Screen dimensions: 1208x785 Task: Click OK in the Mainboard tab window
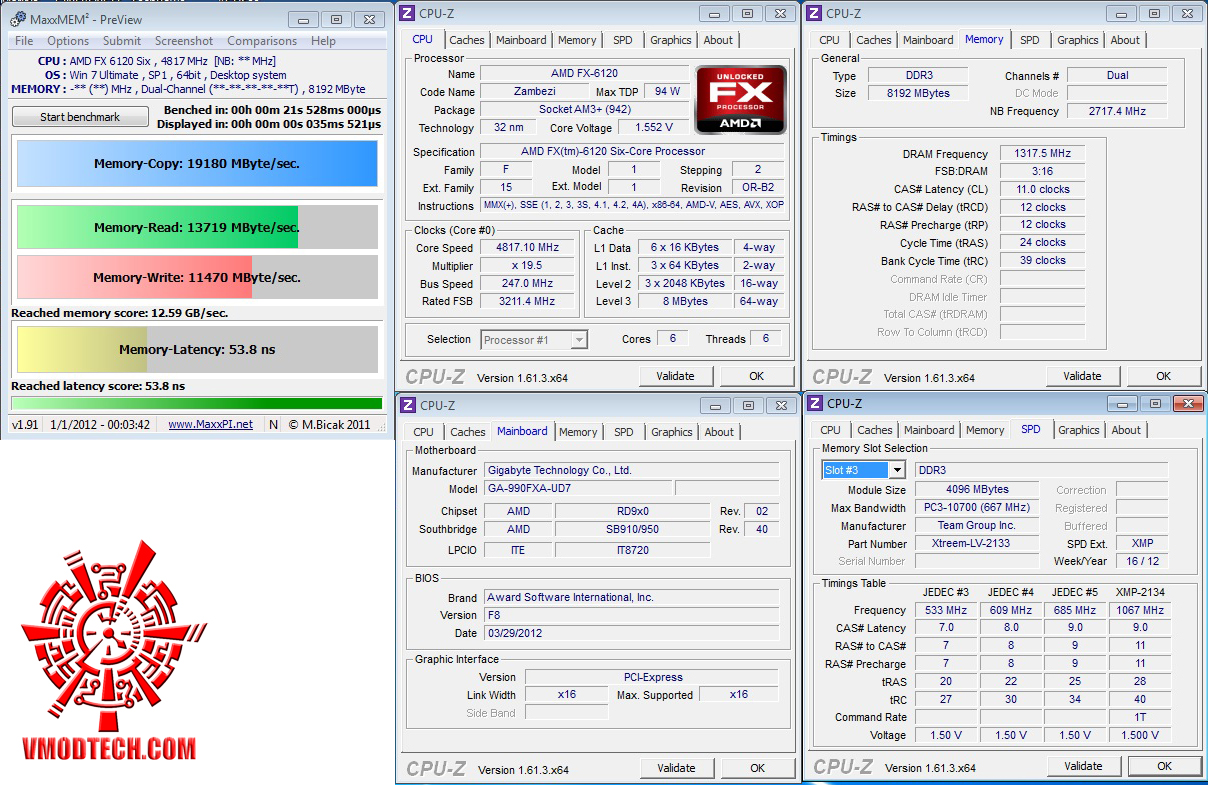click(x=758, y=768)
